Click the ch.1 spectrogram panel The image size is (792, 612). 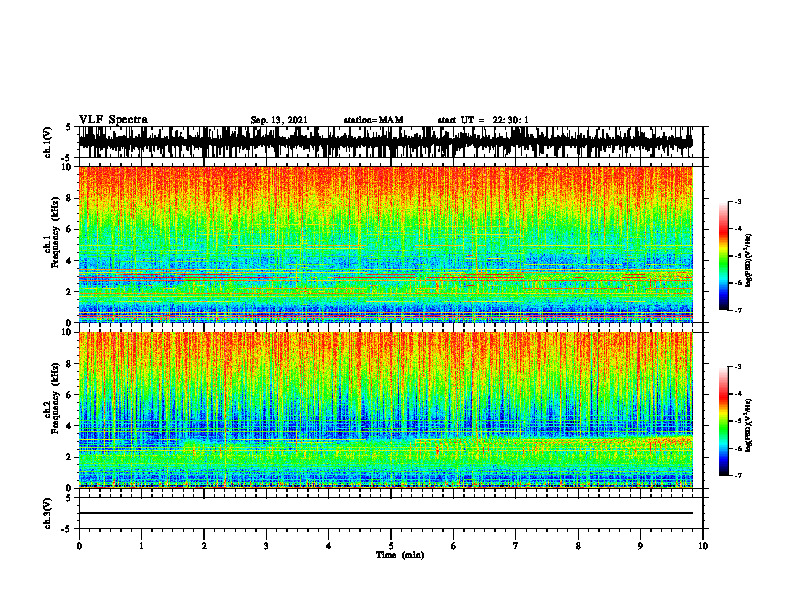pos(385,244)
